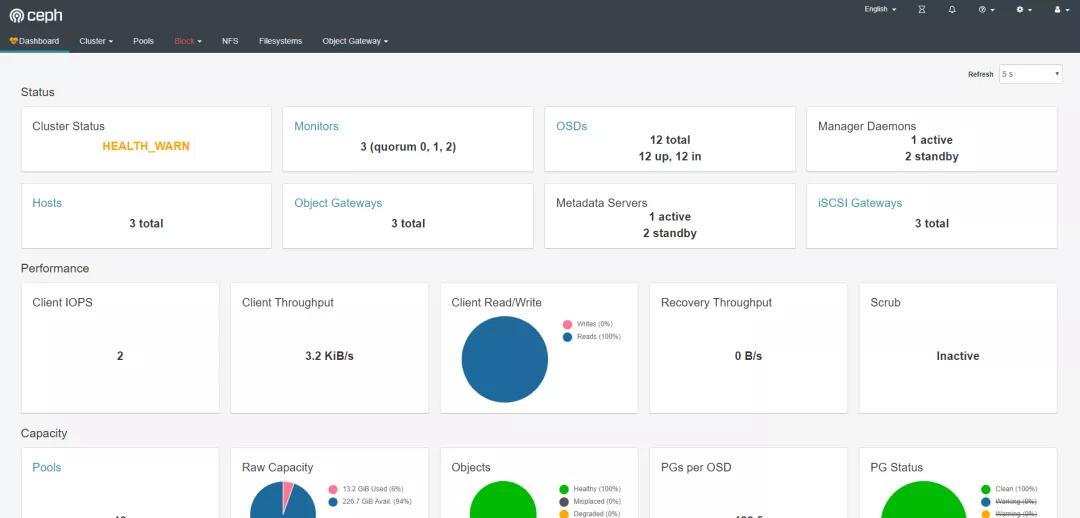Open the English language dropdown
Screen dimensions: 1080x518
tap(880, 10)
